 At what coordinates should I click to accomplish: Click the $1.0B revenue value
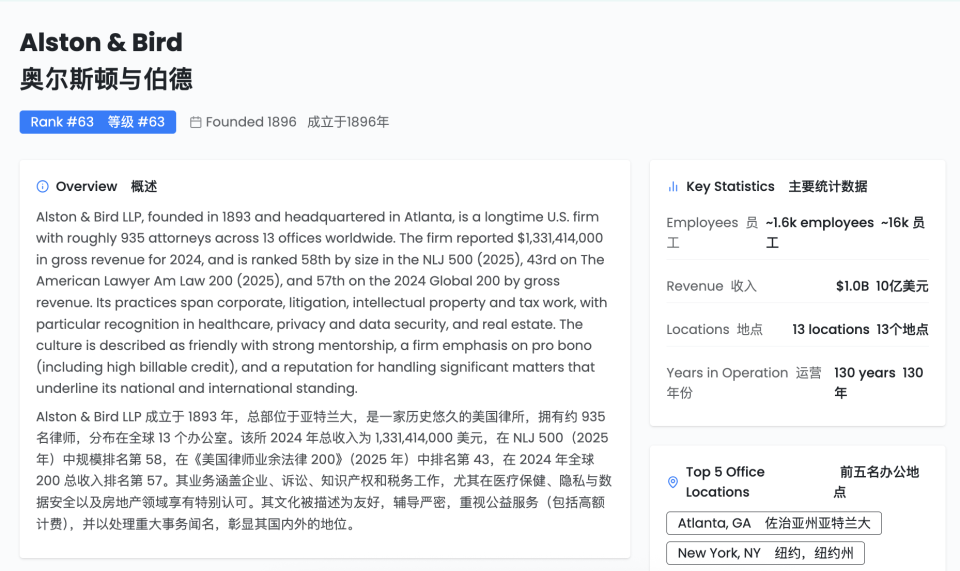pyautogui.click(x=852, y=286)
